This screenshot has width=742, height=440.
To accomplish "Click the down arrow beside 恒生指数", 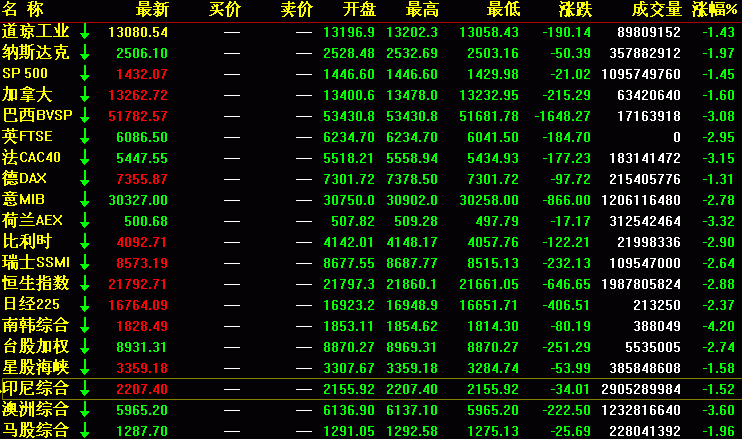I will [85, 283].
